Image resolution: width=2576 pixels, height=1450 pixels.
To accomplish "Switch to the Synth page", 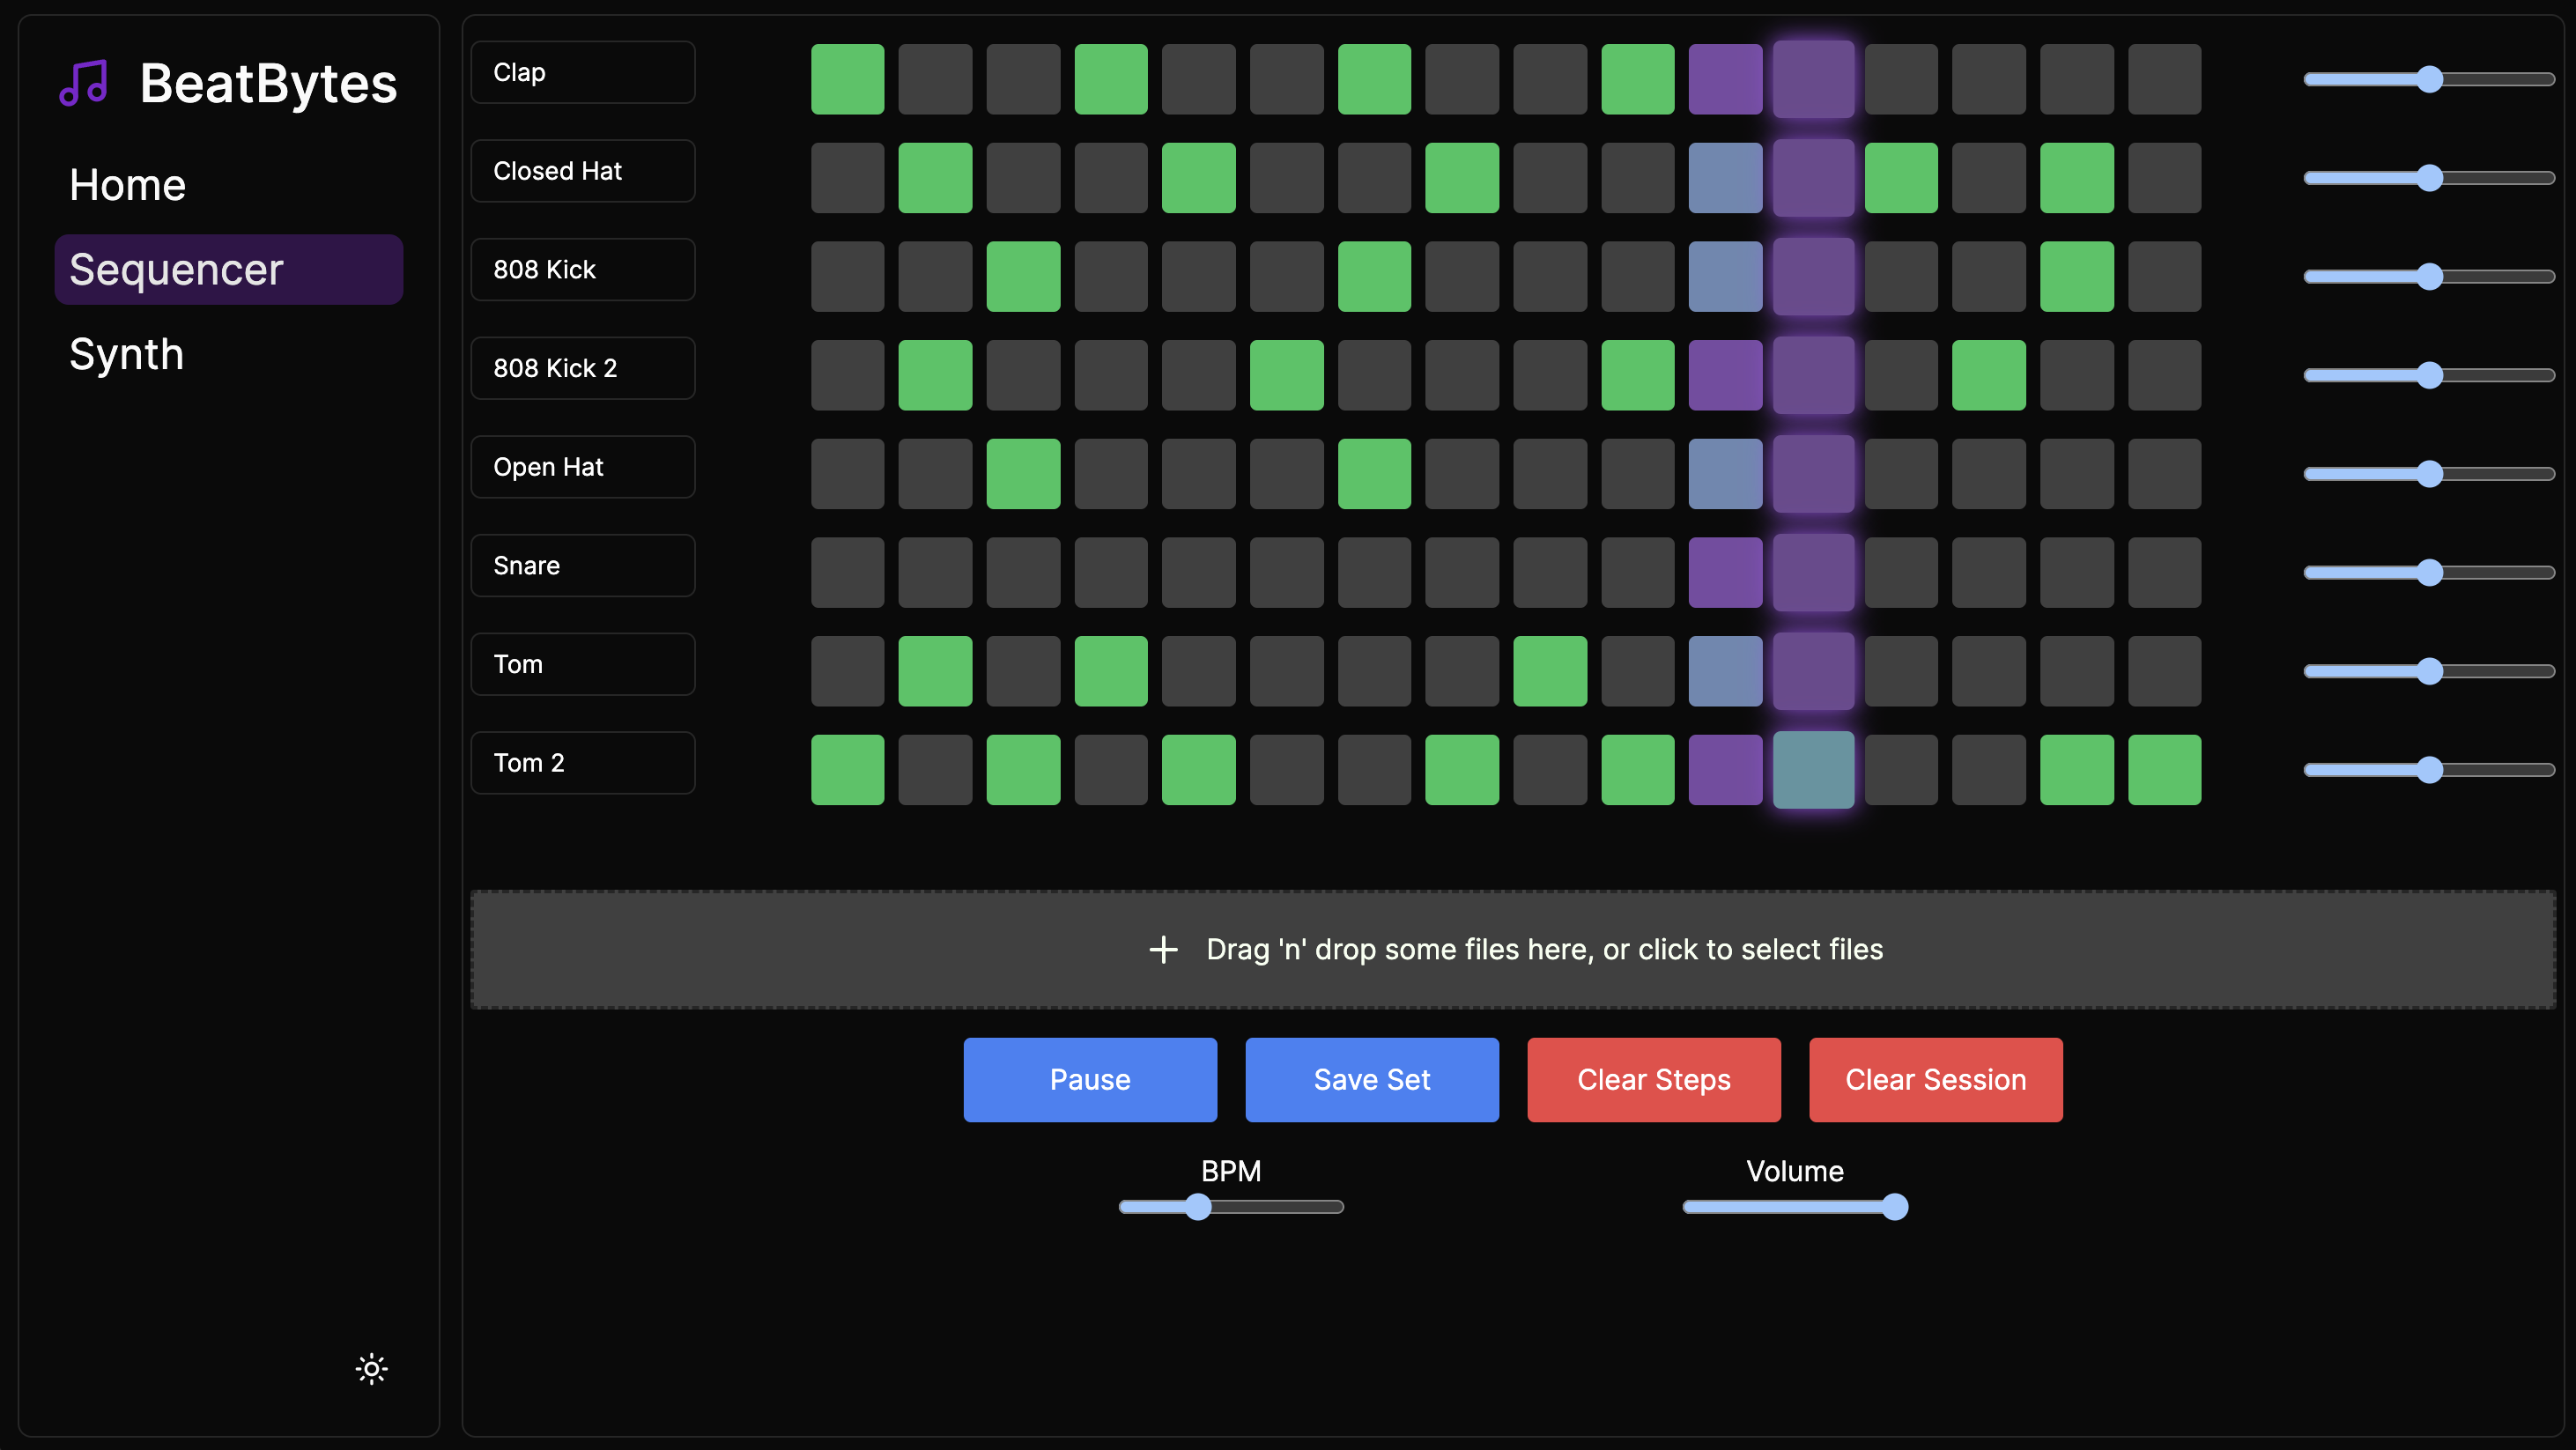I will click(x=127, y=354).
